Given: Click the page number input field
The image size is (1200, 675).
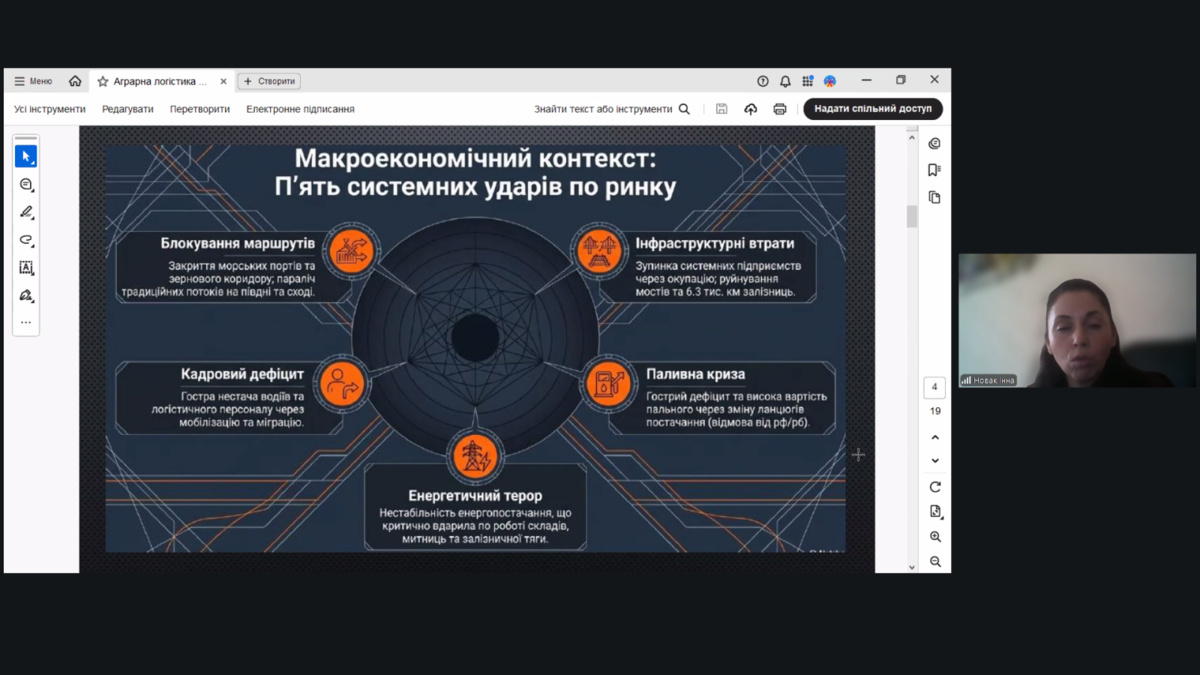Looking at the screenshot, I should click(x=934, y=387).
